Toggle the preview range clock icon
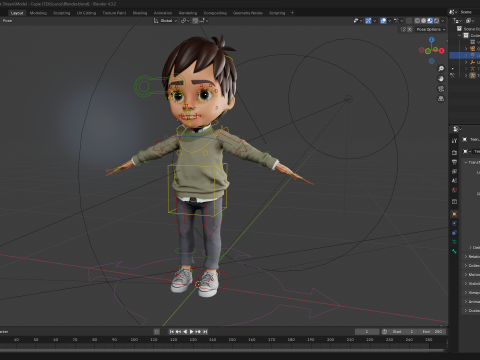This screenshot has width=480, height=360. 384,332
